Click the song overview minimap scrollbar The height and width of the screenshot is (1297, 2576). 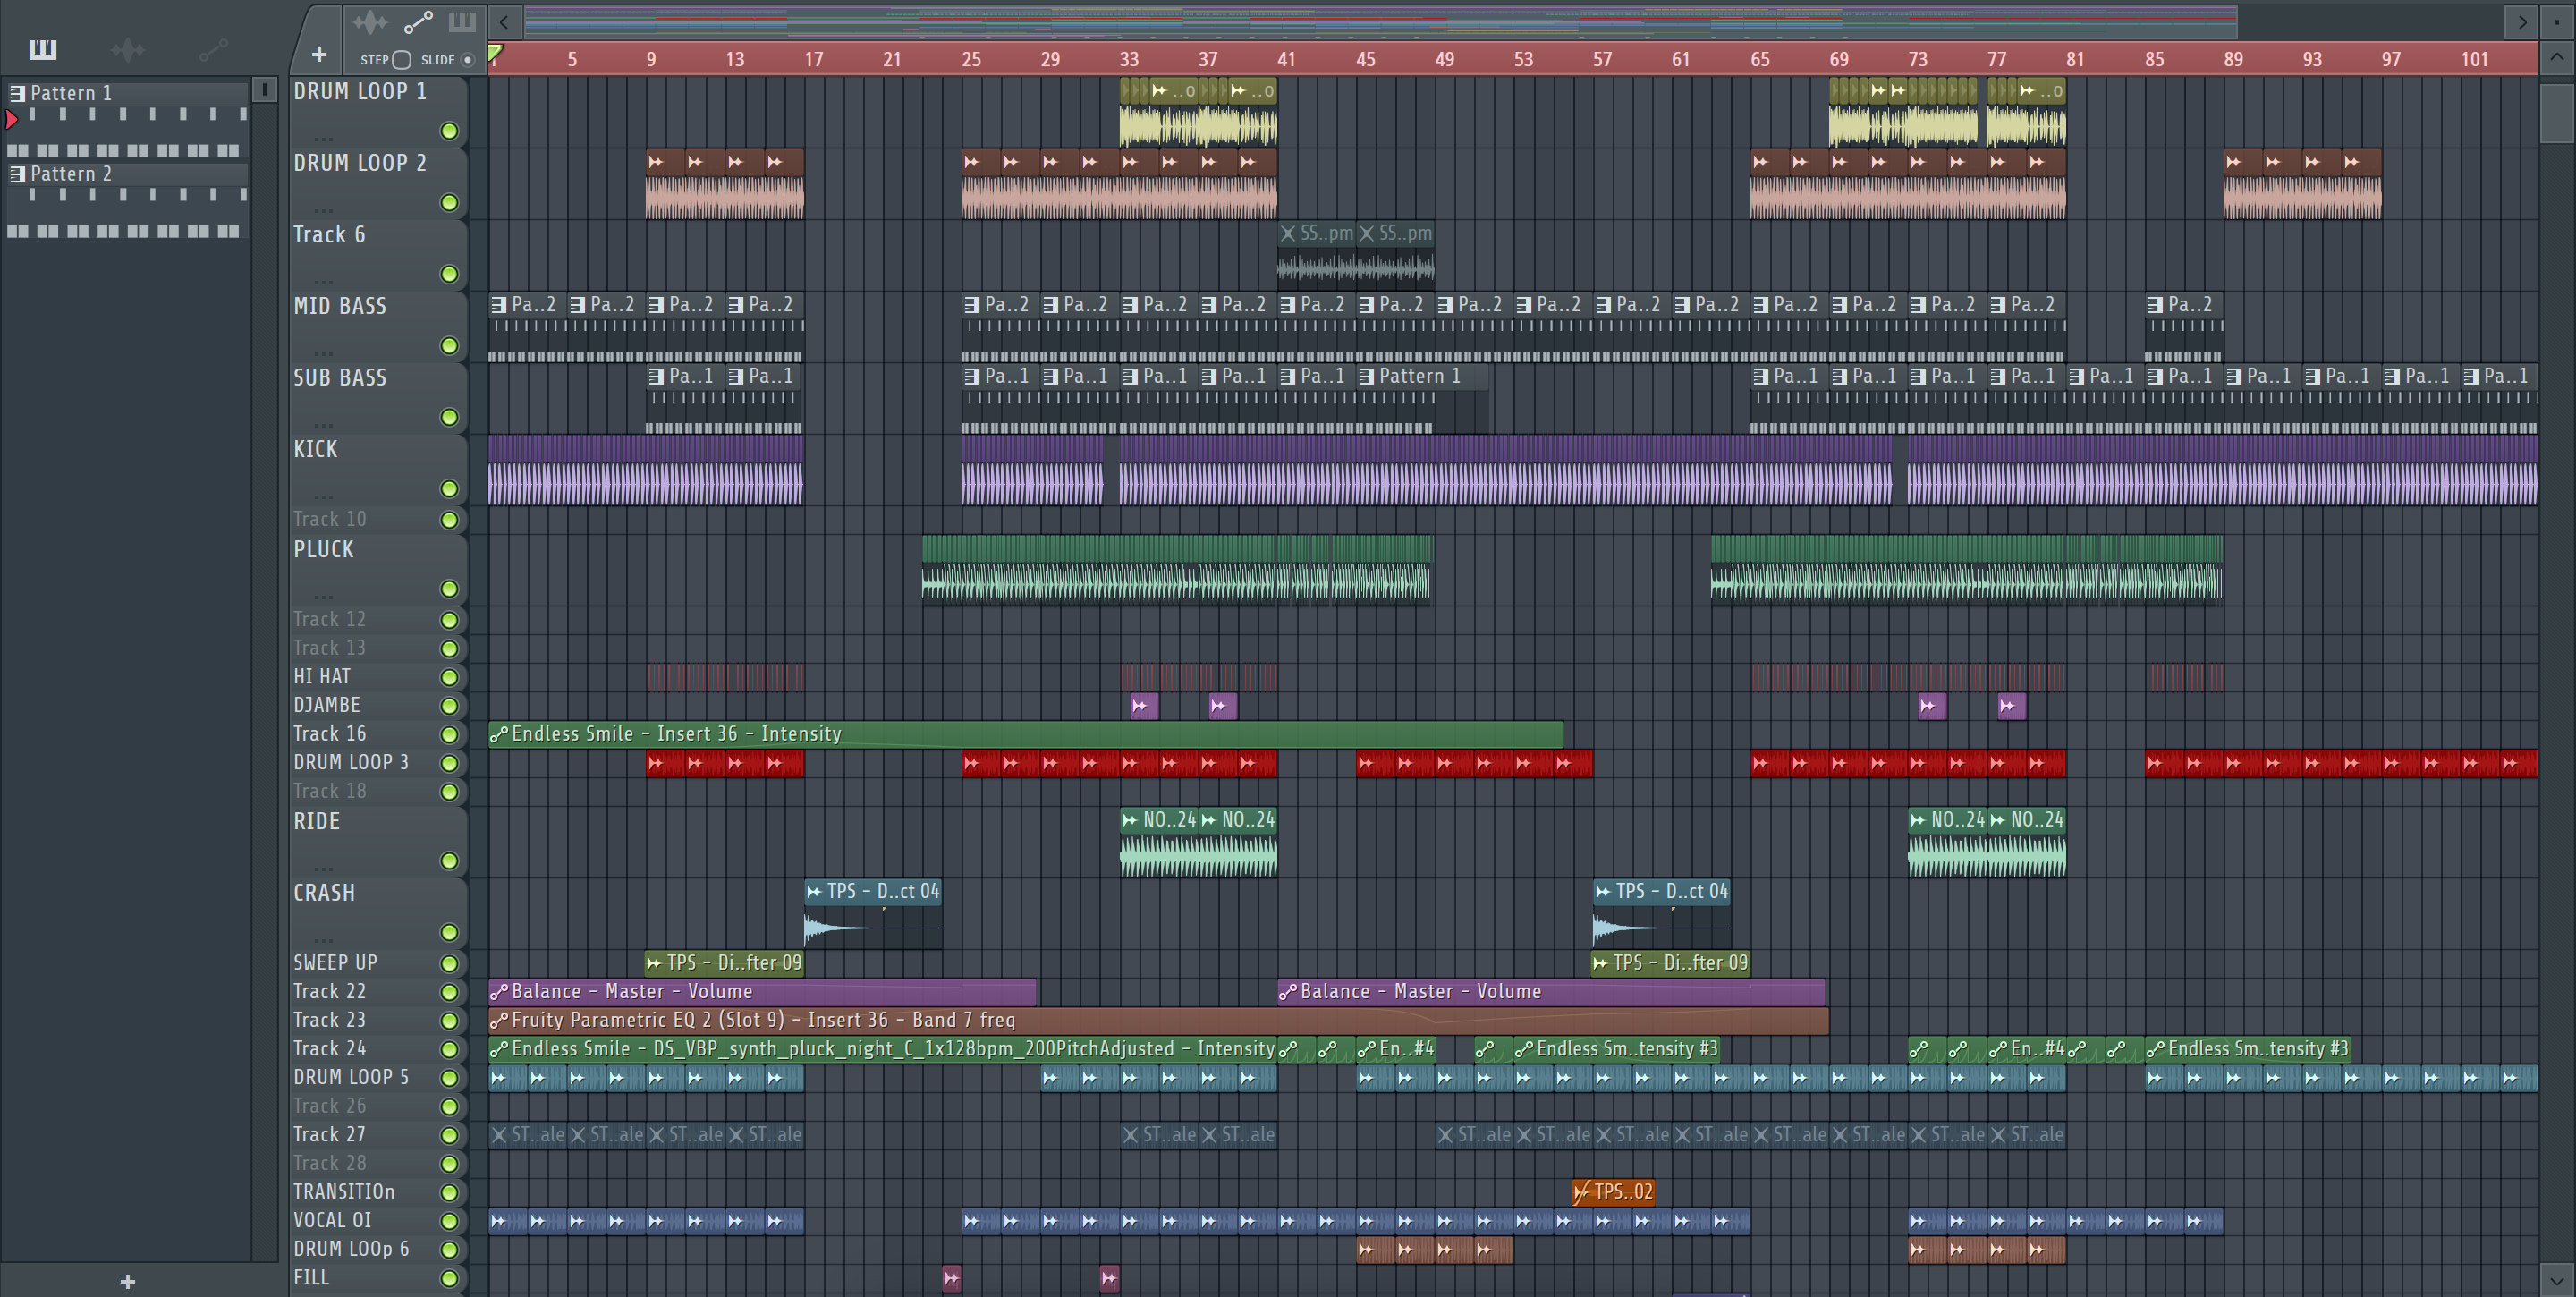pos(1380,21)
